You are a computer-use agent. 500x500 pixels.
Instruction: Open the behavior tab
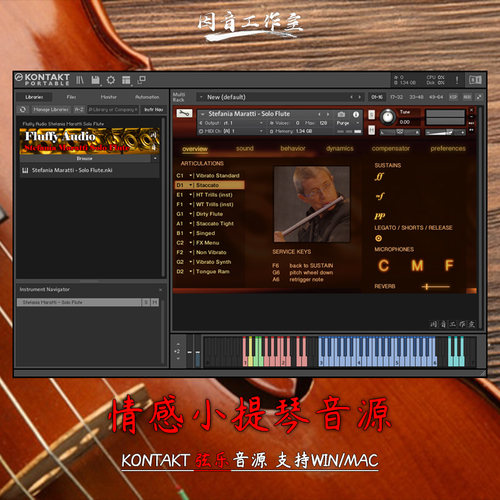click(293, 148)
